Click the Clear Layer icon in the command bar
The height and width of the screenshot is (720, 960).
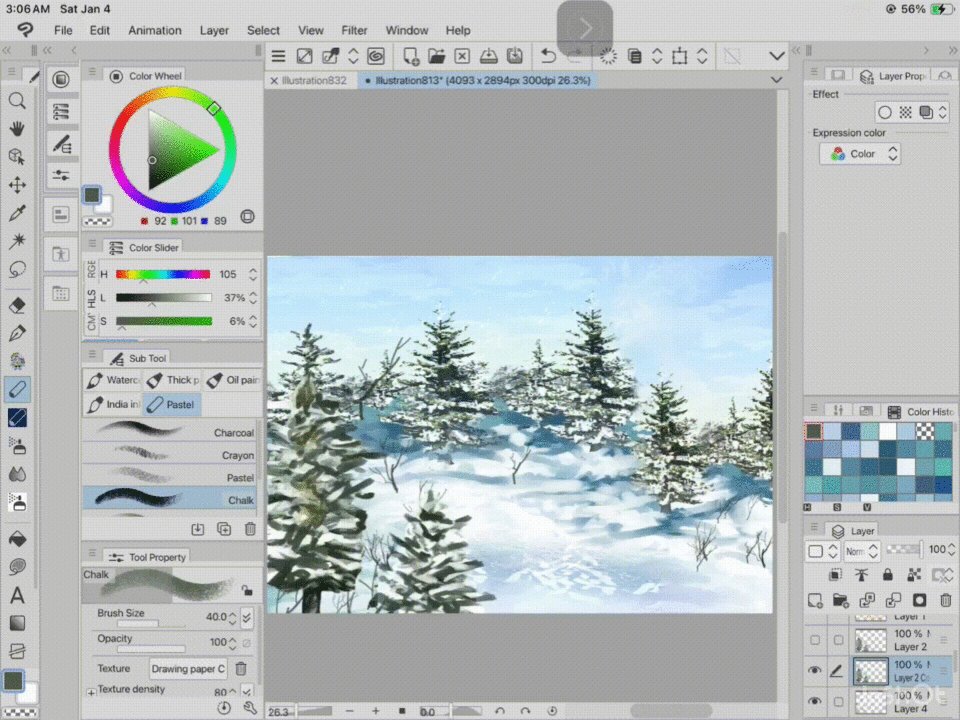[462, 56]
